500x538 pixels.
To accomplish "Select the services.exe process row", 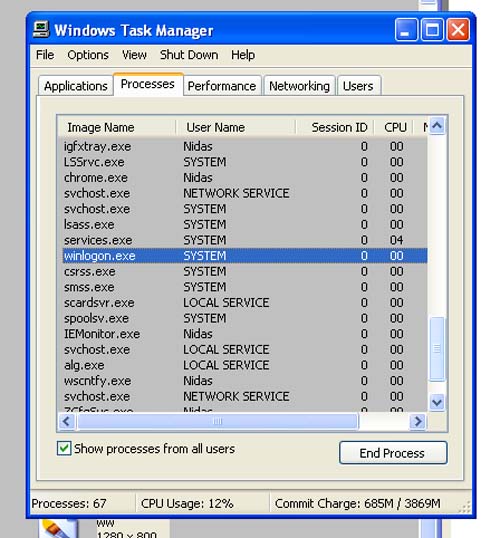I will point(245,240).
